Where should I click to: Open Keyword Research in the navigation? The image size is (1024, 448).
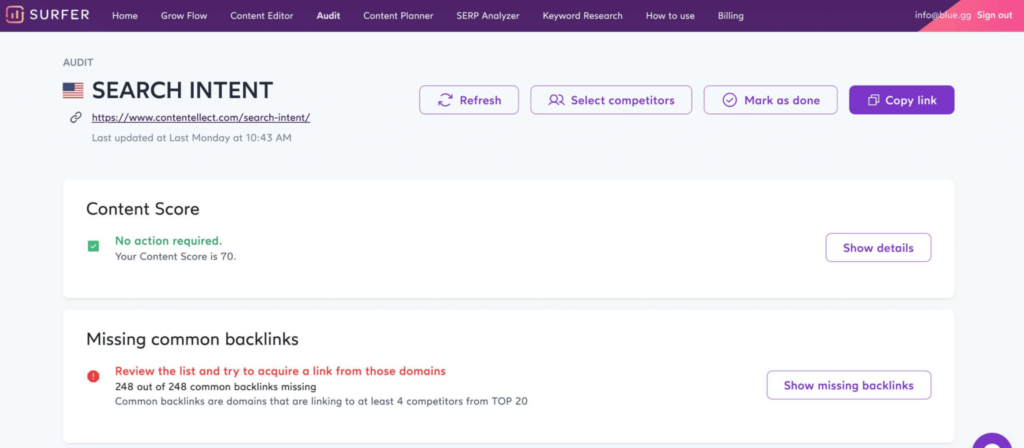[583, 16]
